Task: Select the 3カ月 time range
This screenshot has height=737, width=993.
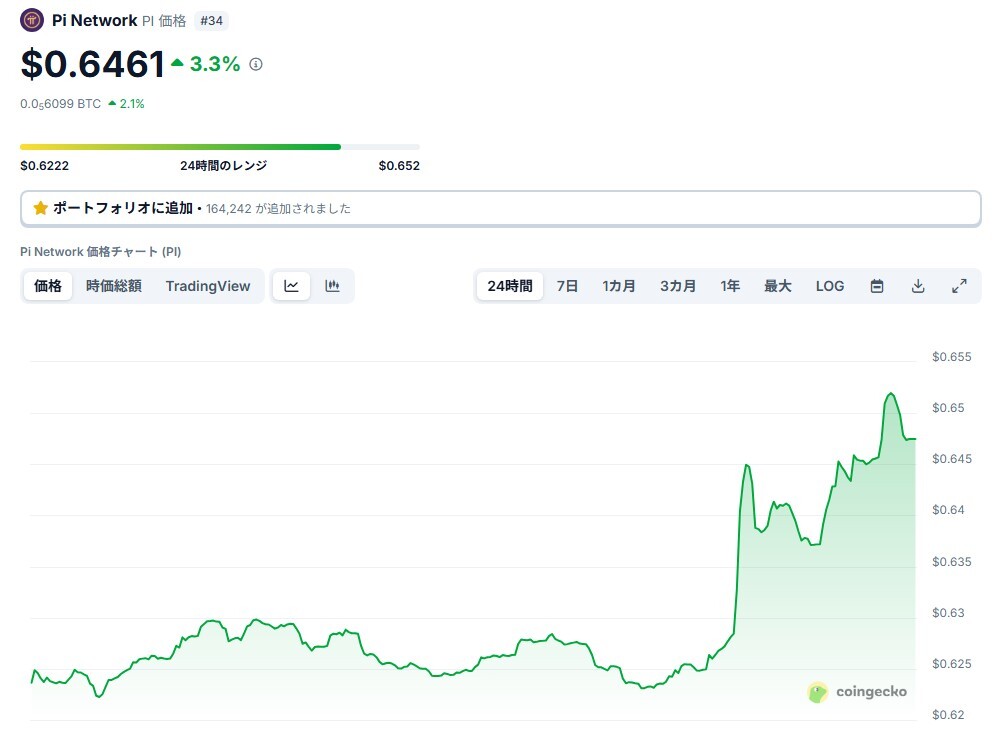Action: pyautogui.click(x=678, y=286)
